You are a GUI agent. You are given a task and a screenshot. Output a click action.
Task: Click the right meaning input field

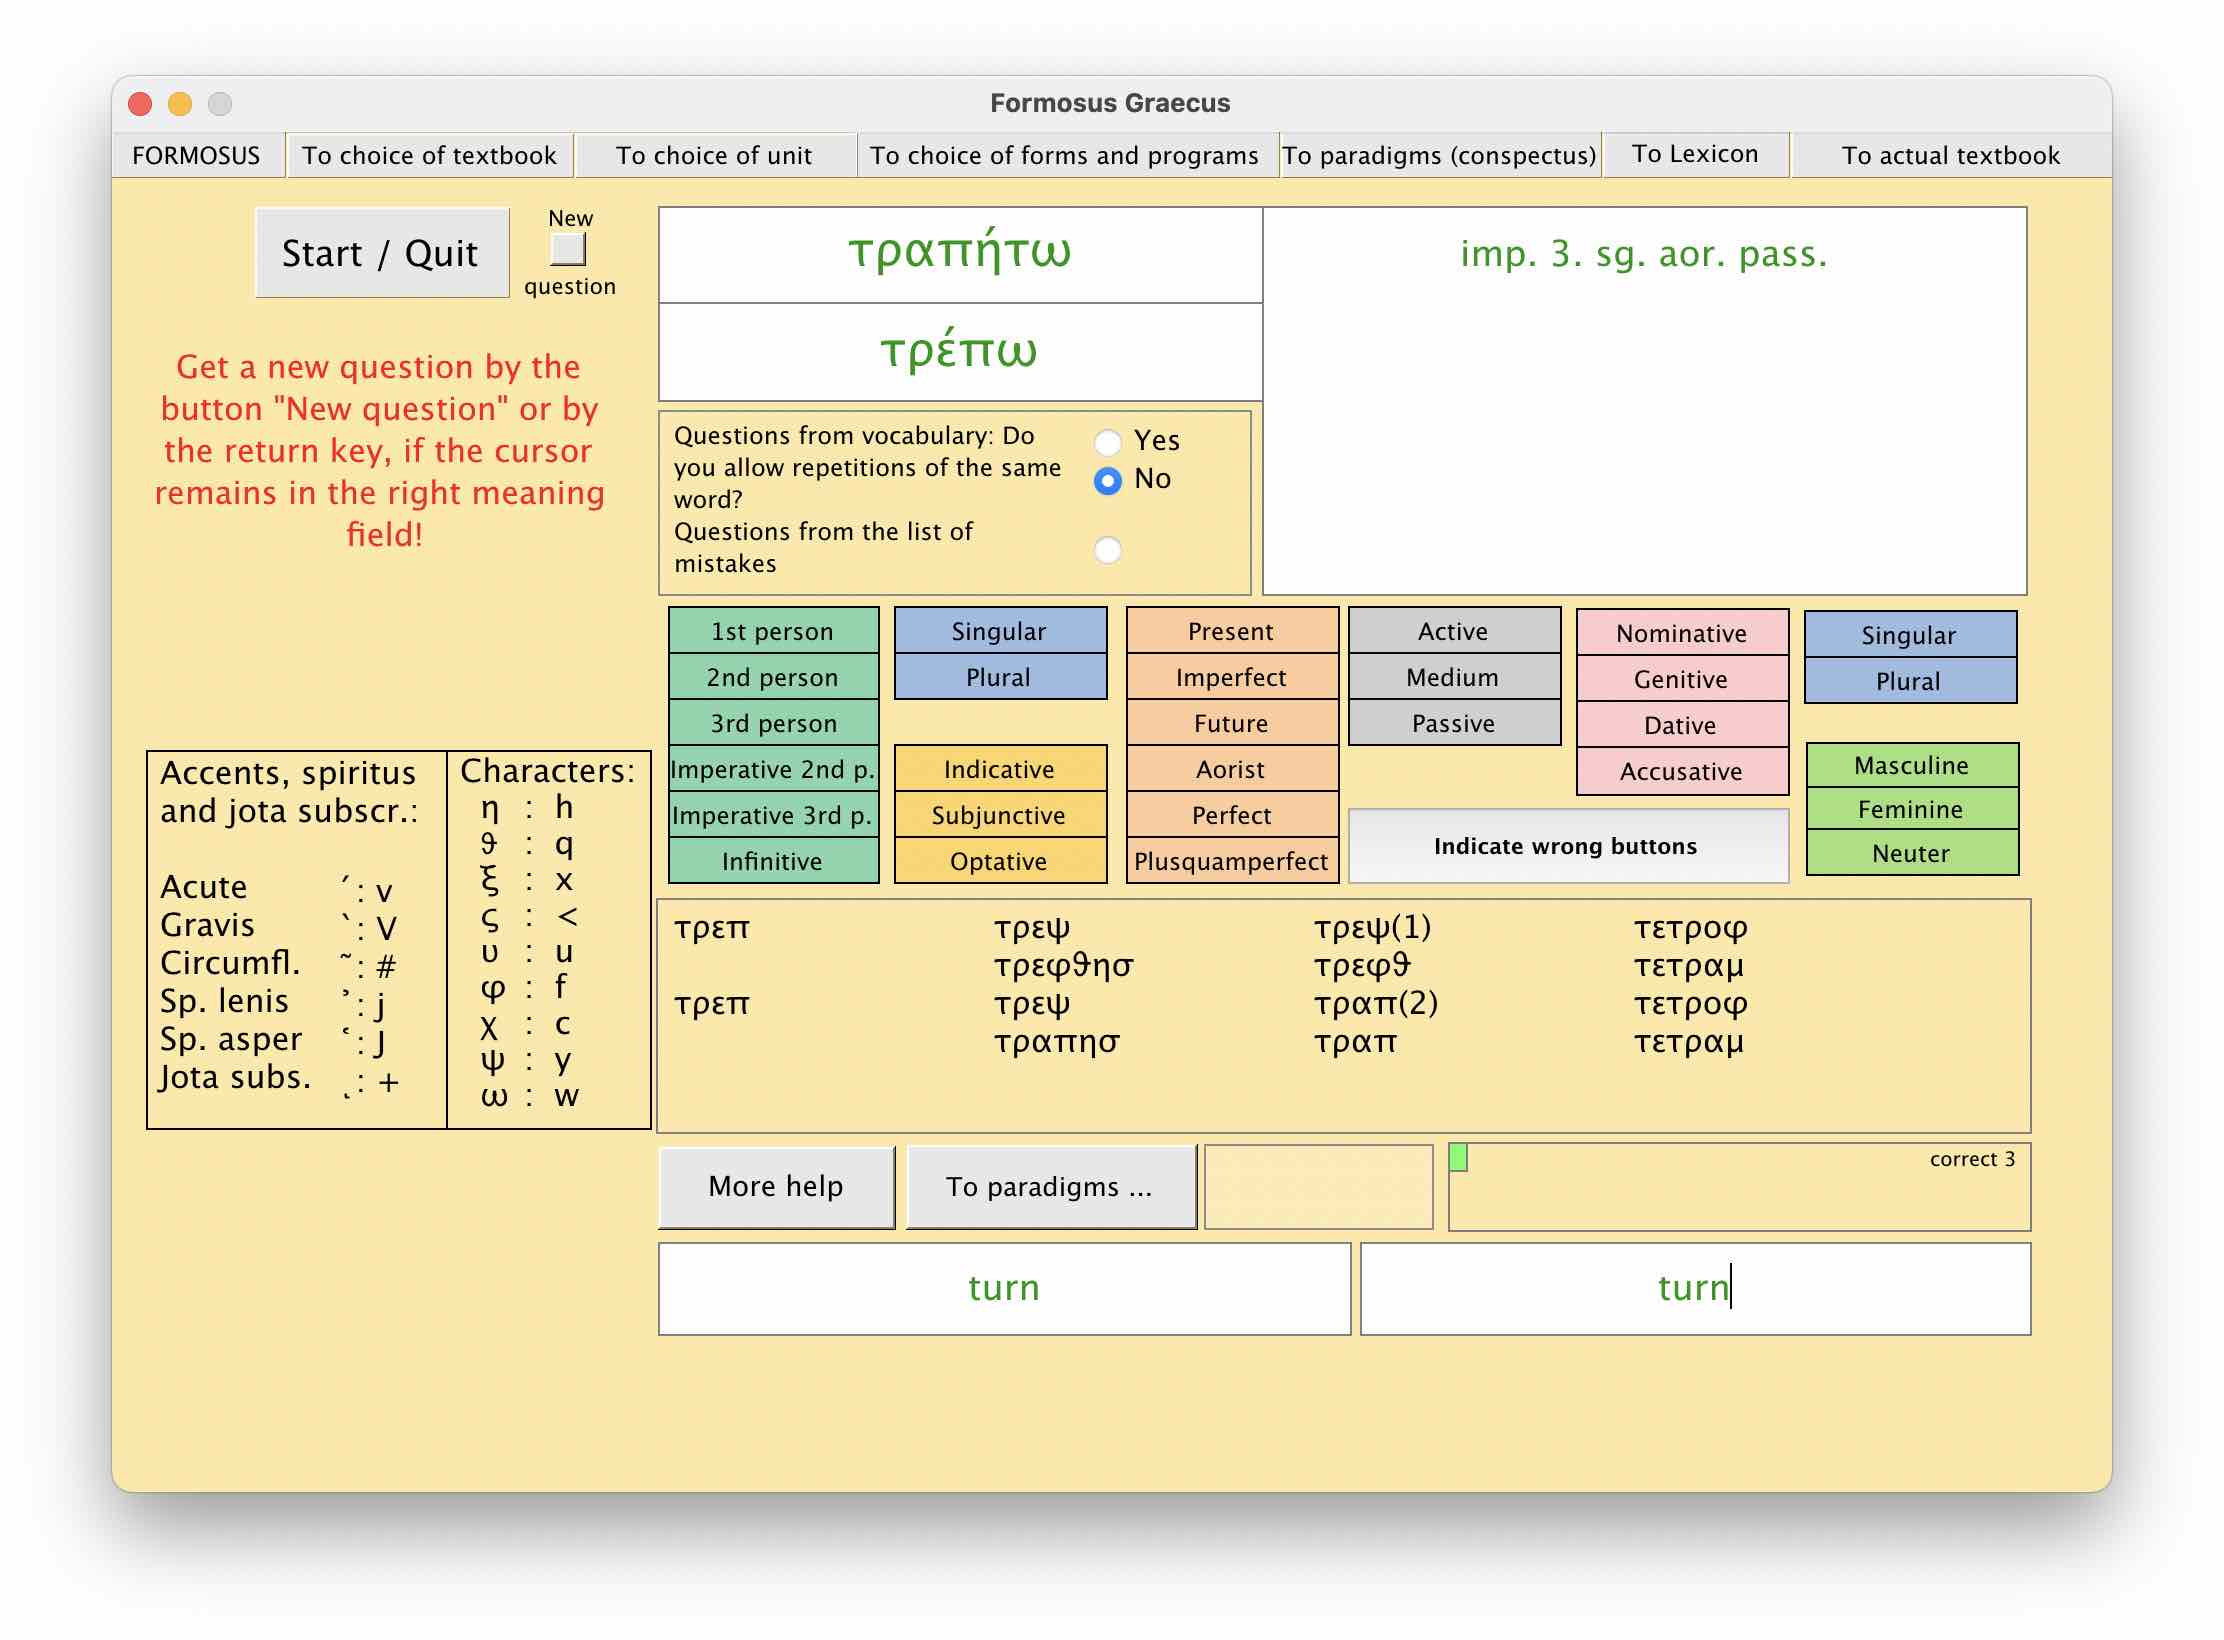pyautogui.click(x=1694, y=1288)
